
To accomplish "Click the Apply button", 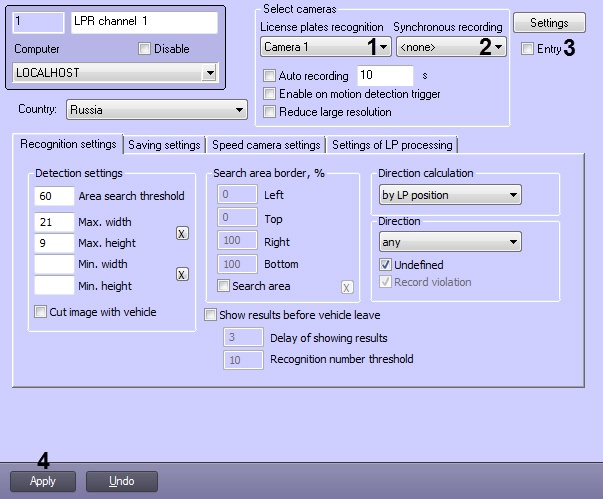I will (42, 481).
